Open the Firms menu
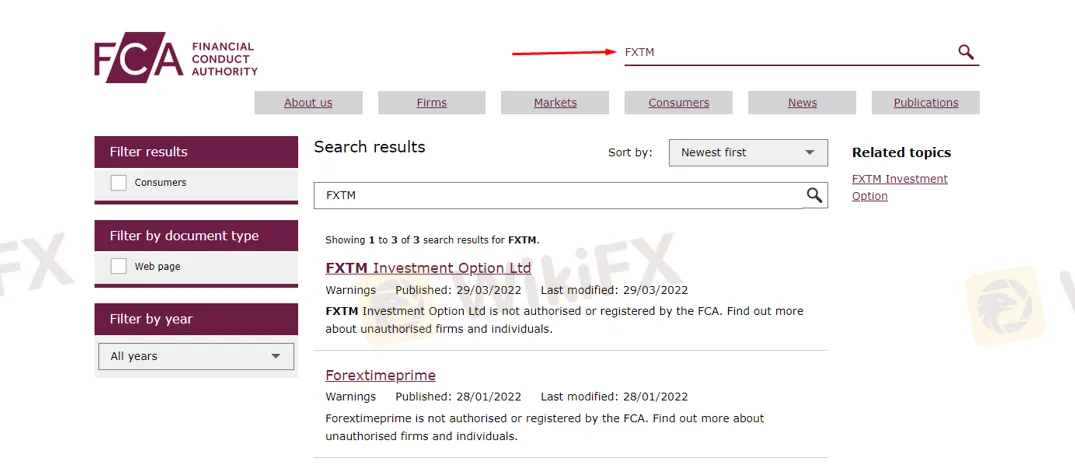Screen dimensions: 1075x470 [x=432, y=103]
